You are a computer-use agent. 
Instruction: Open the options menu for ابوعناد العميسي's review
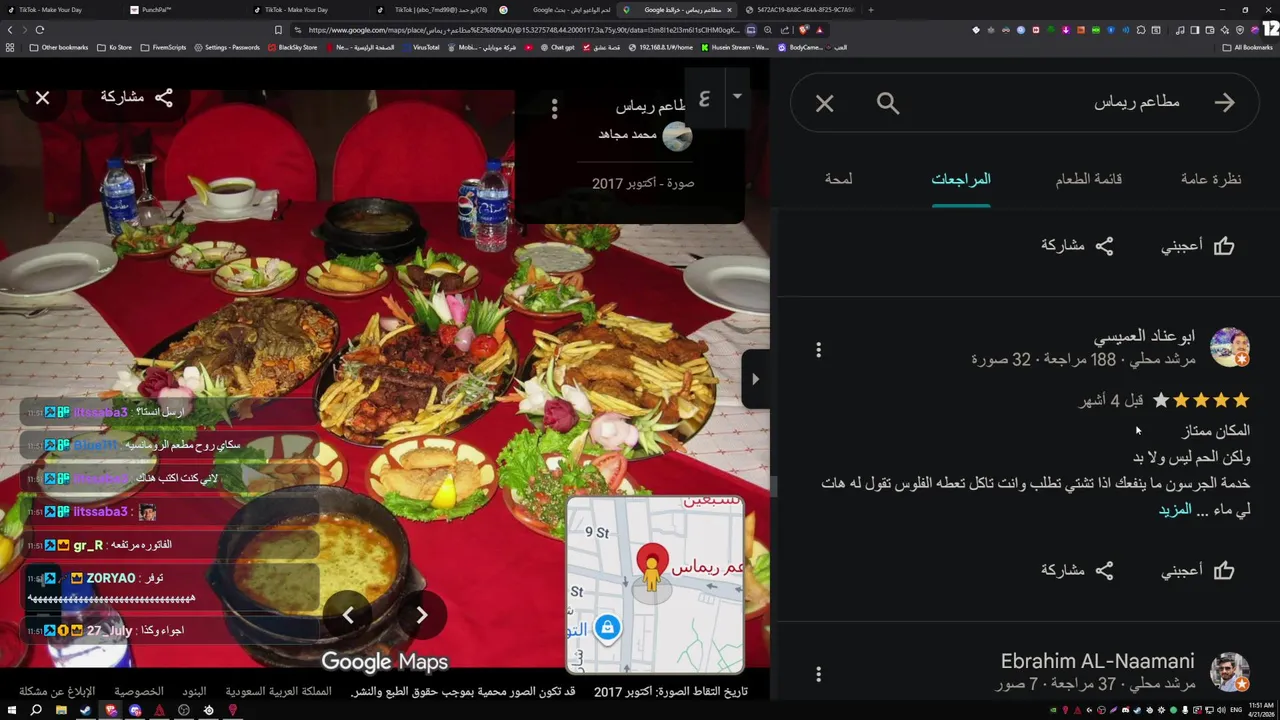[818, 350]
